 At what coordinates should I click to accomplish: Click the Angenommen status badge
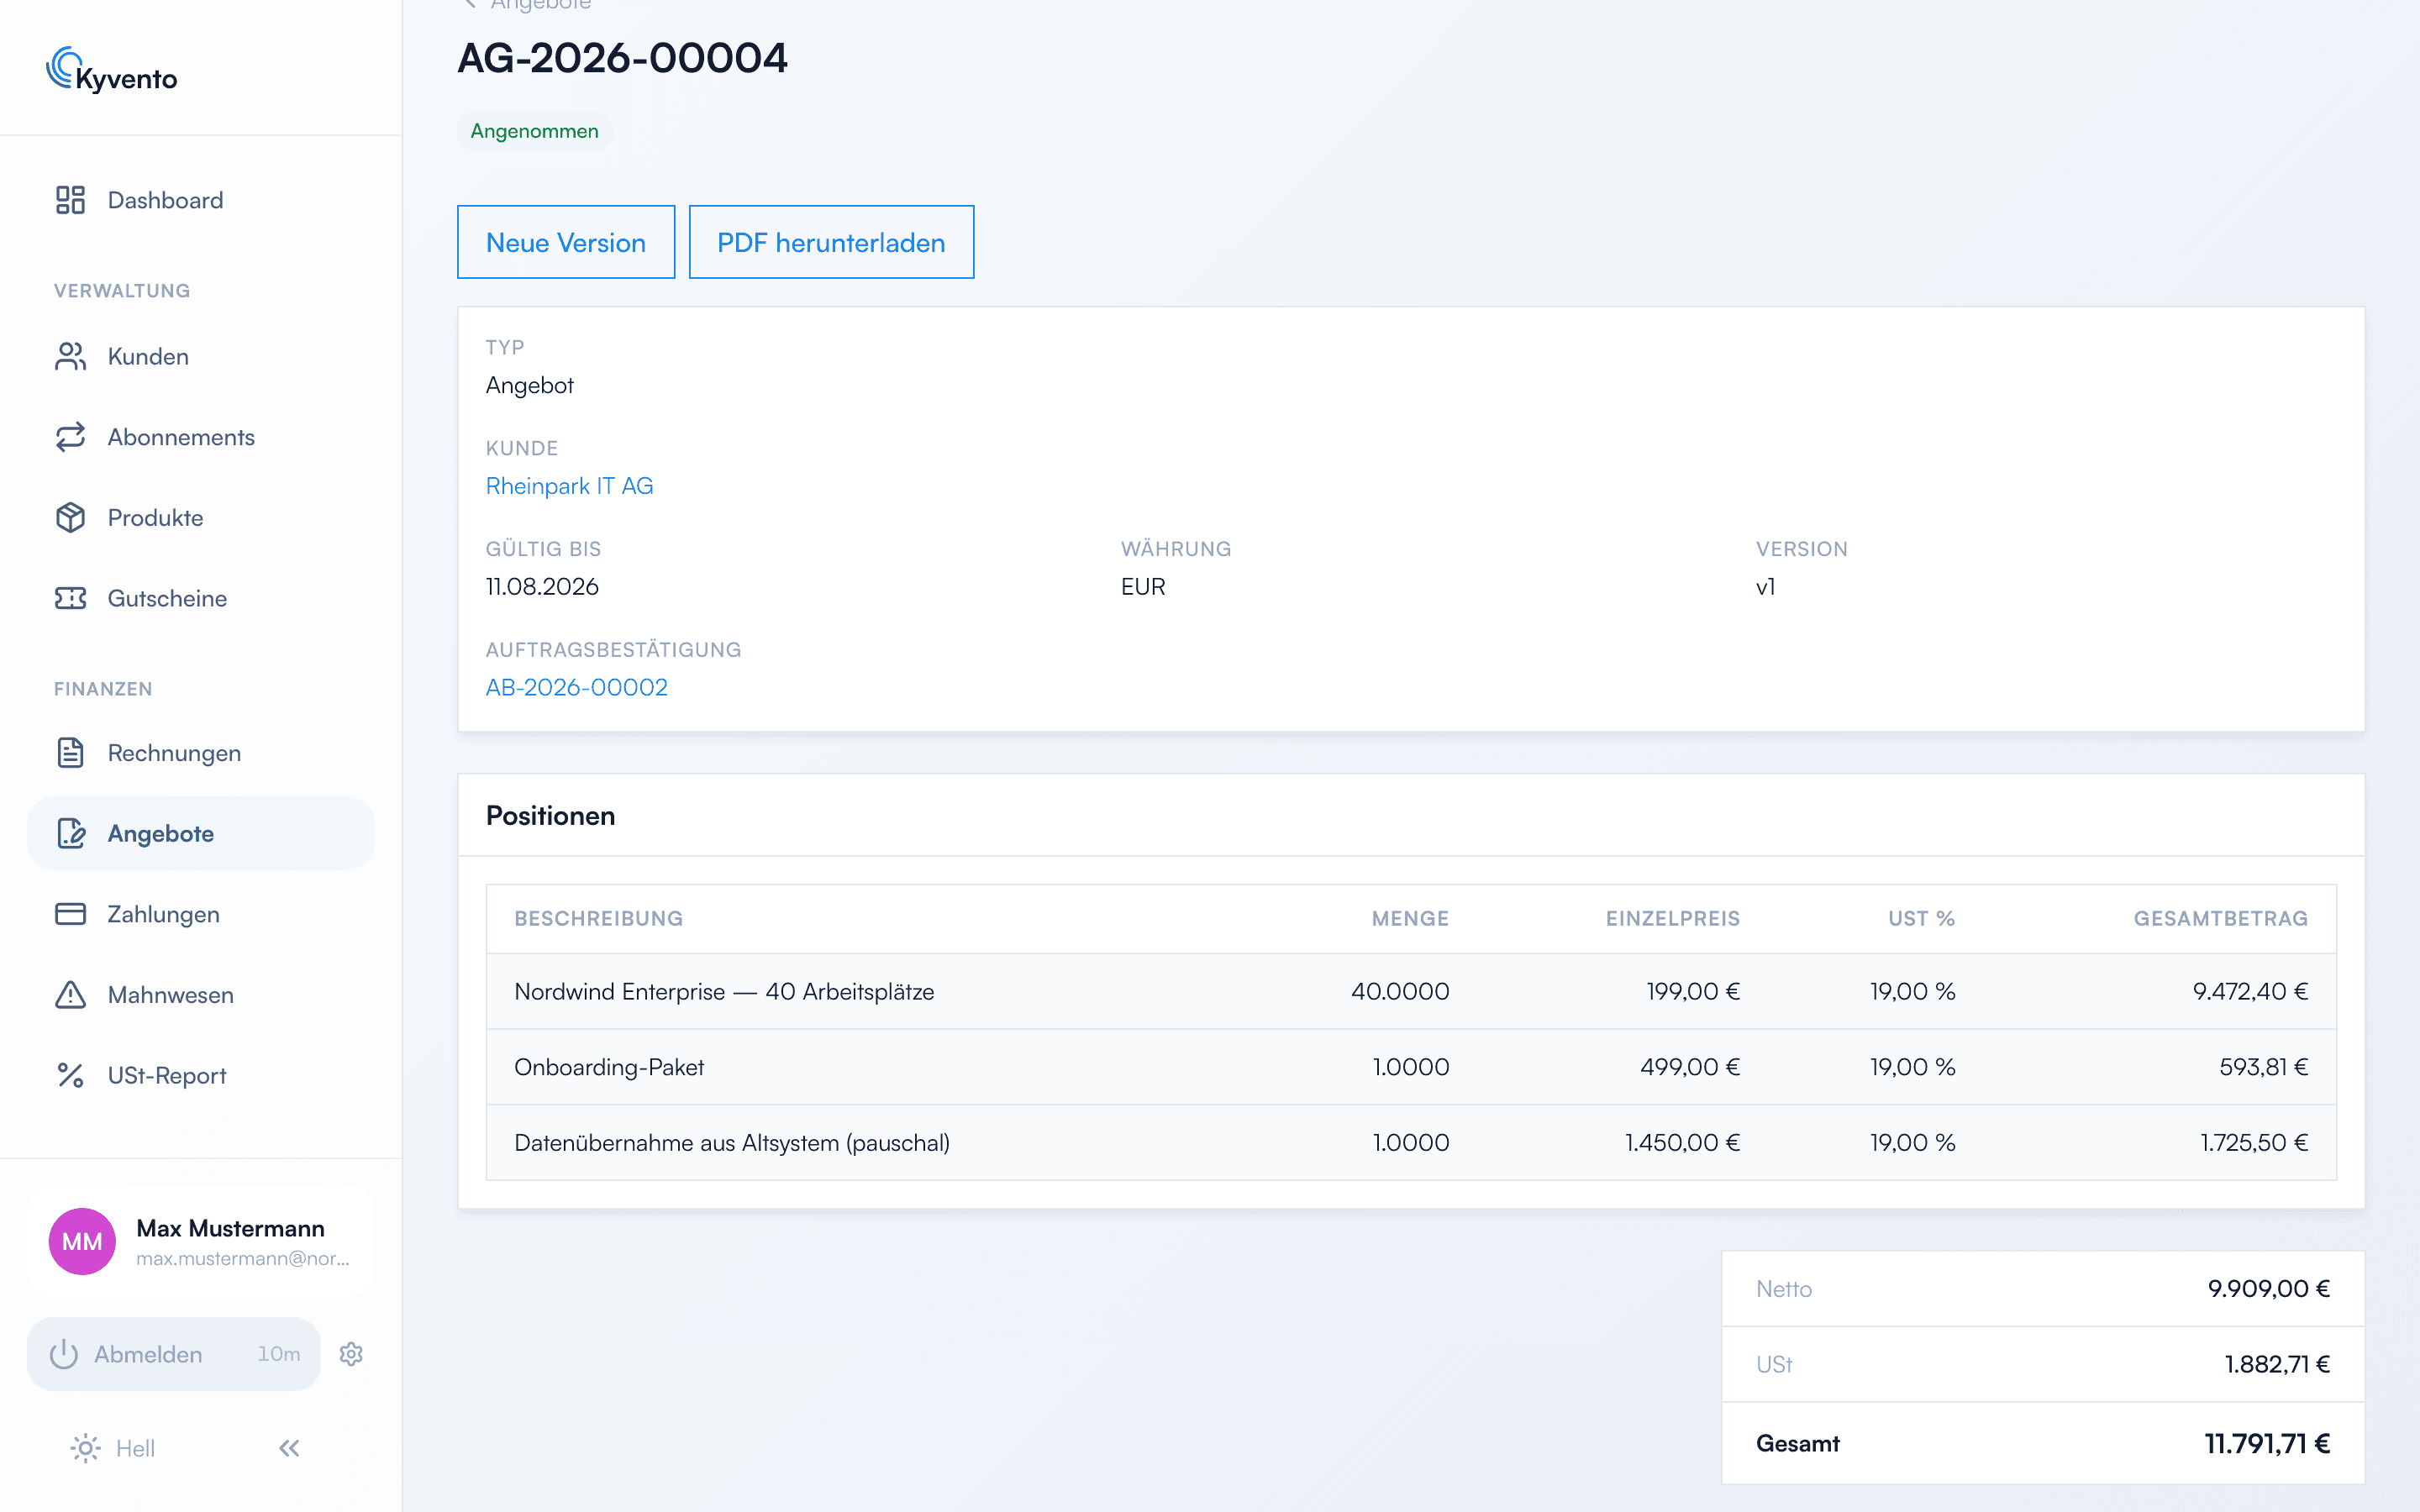pos(535,131)
